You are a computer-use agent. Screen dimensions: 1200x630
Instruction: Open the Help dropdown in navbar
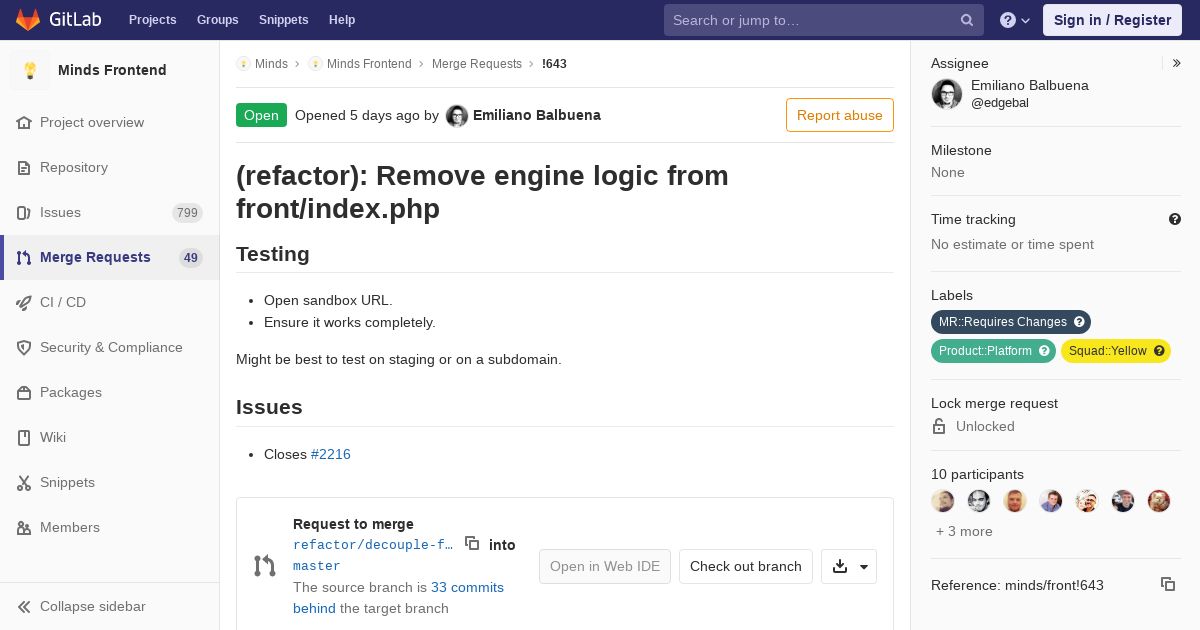pyautogui.click(x=1015, y=20)
